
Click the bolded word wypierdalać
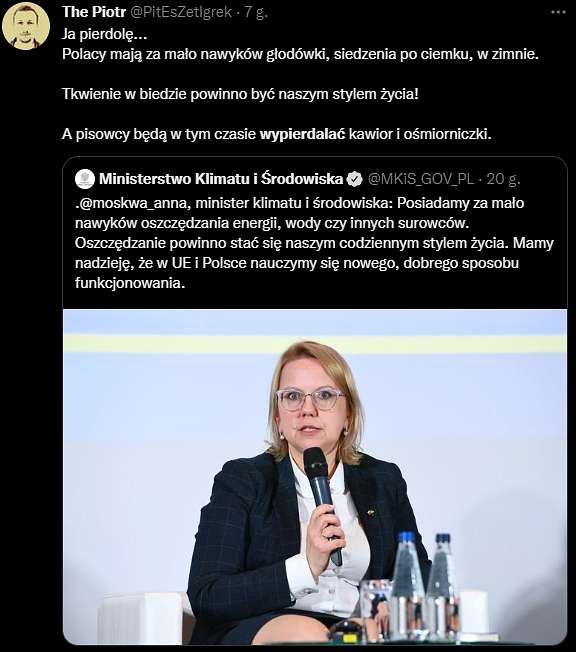pos(302,134)
